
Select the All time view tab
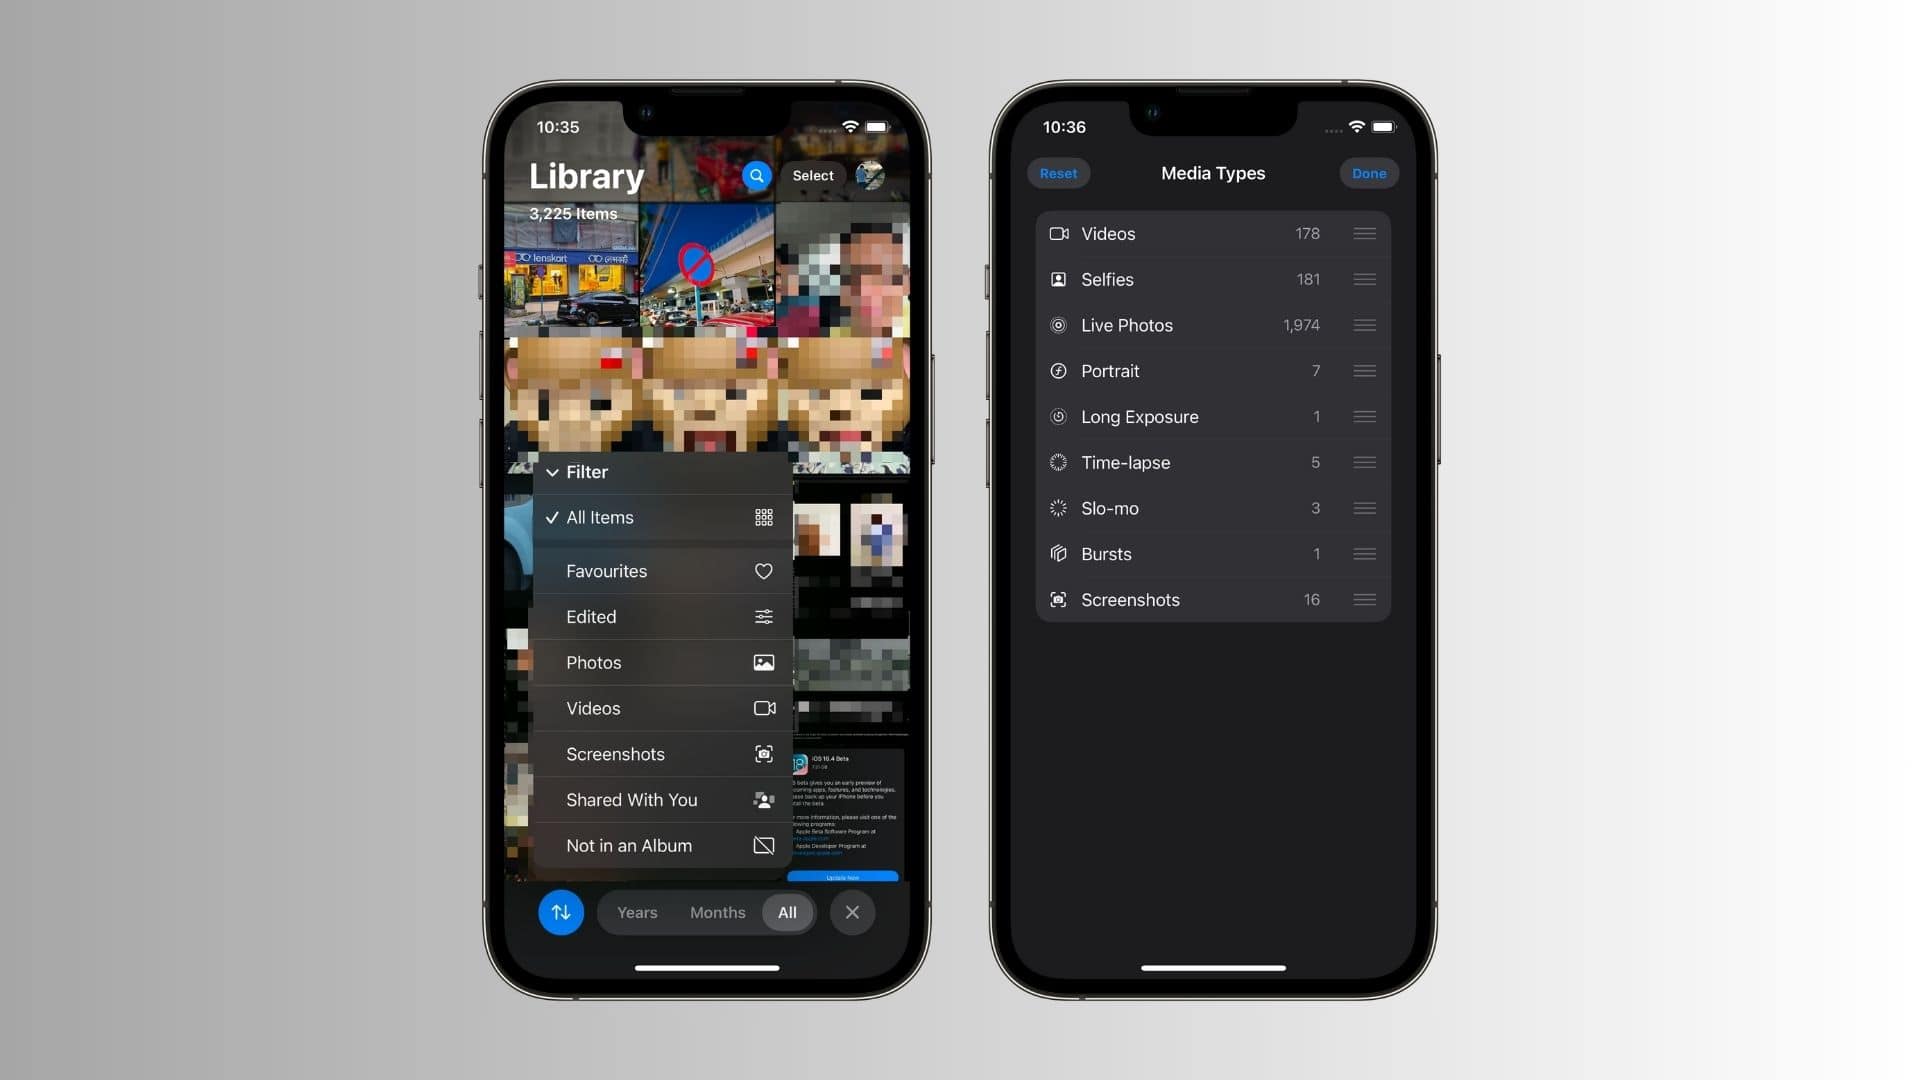pyautogui.click(x=787, y=911)
